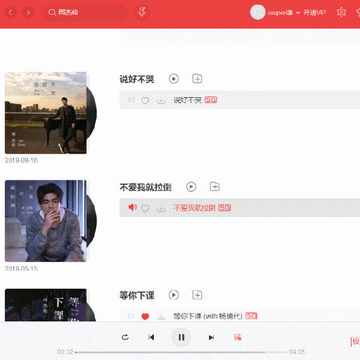Play the 不爱我就拉倒 album

[191, 187]
